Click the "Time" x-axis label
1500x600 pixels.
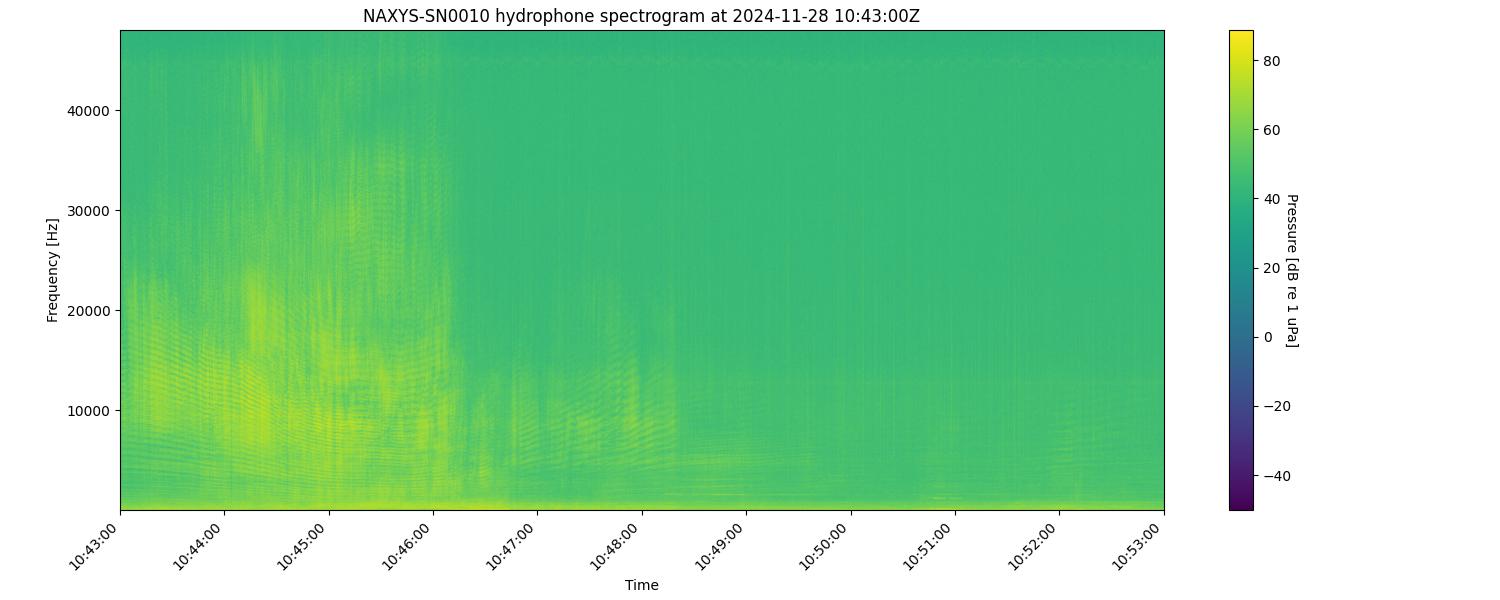pyautogui.click(x=641, y=585)
